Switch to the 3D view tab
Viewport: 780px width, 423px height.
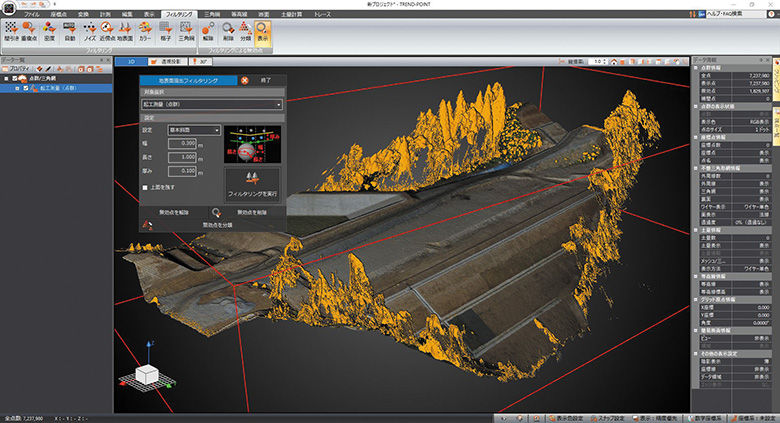(131, 62)
